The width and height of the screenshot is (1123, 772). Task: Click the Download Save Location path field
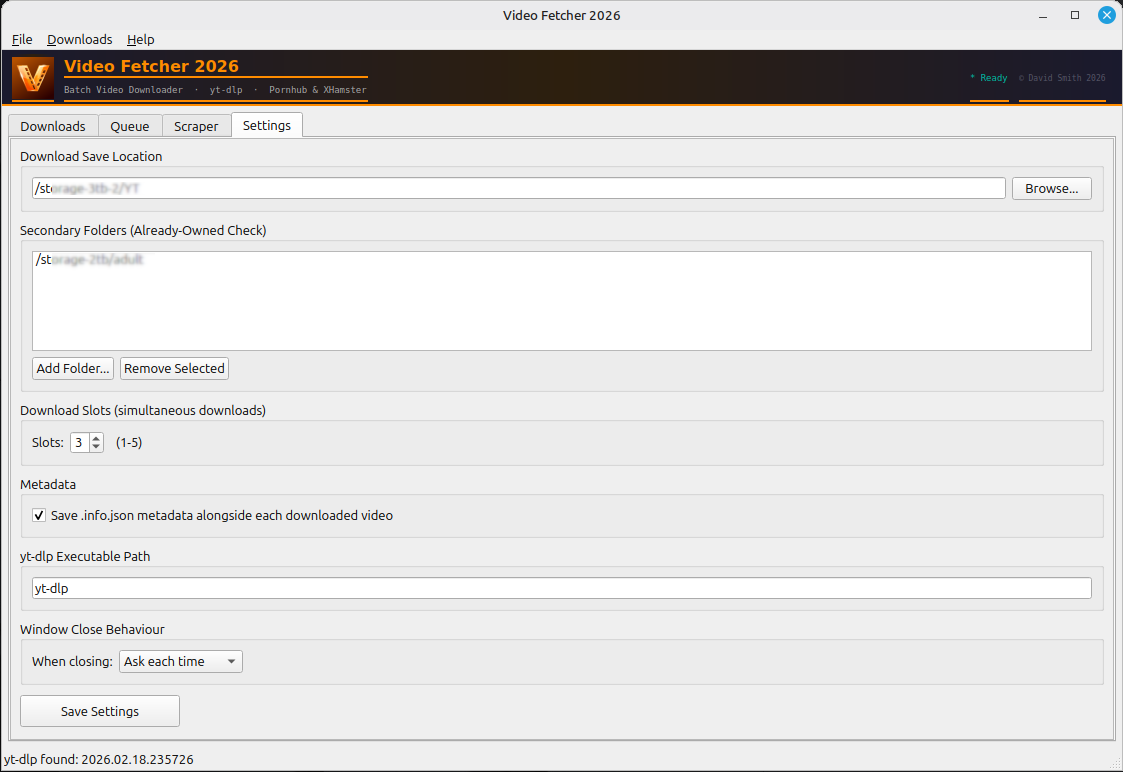click(518, 188)
